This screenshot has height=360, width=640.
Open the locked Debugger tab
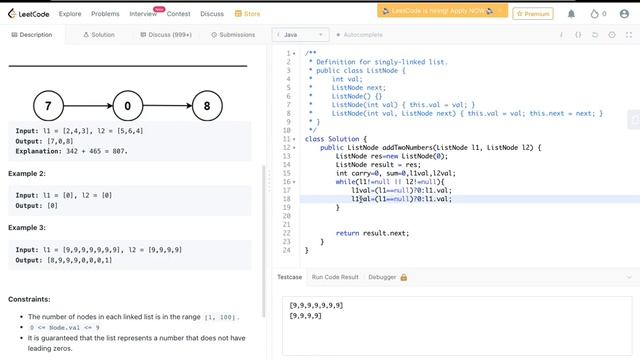point(387,277)
